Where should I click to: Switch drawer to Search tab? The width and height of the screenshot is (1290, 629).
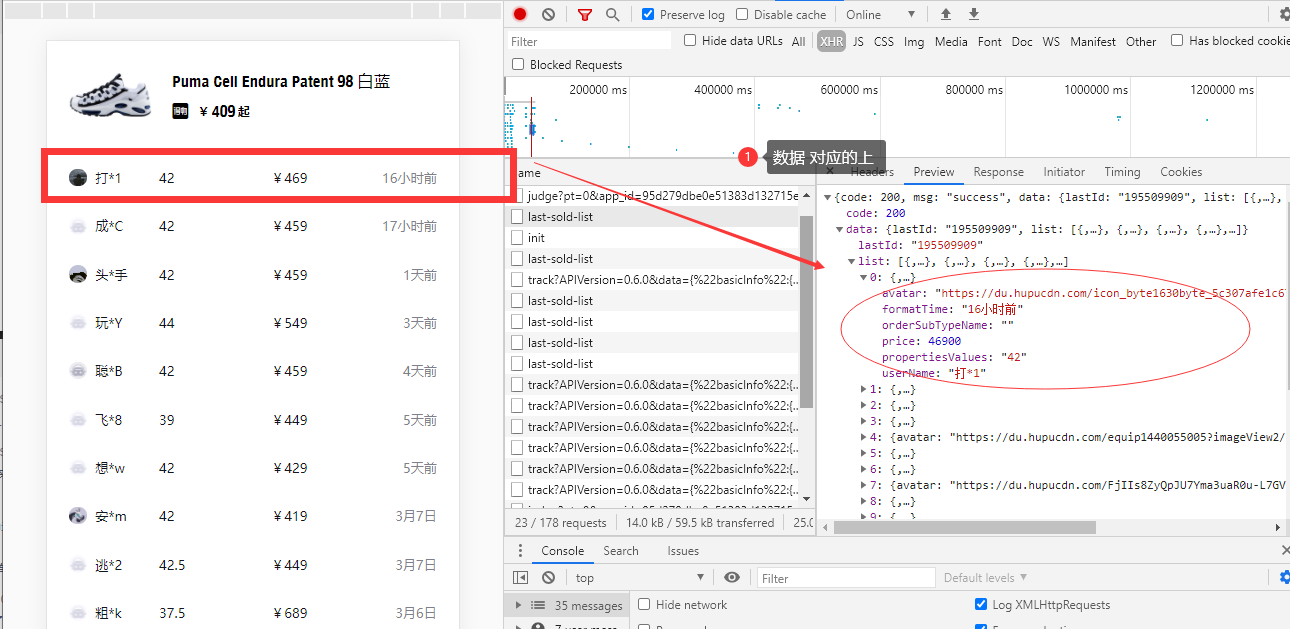coord(621,551)
